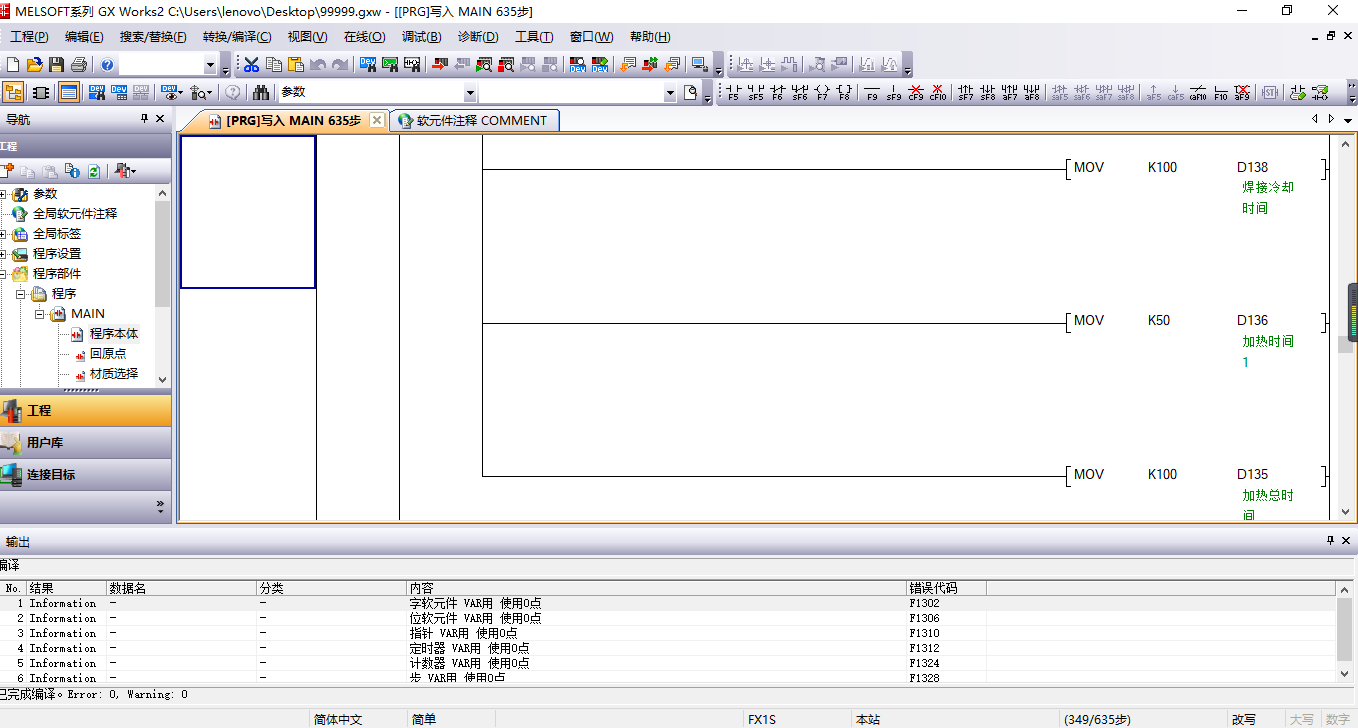This screenshot has height=728, width=1358.
Task: Expand the 参数 tree node
Action: tap(4, 194)
